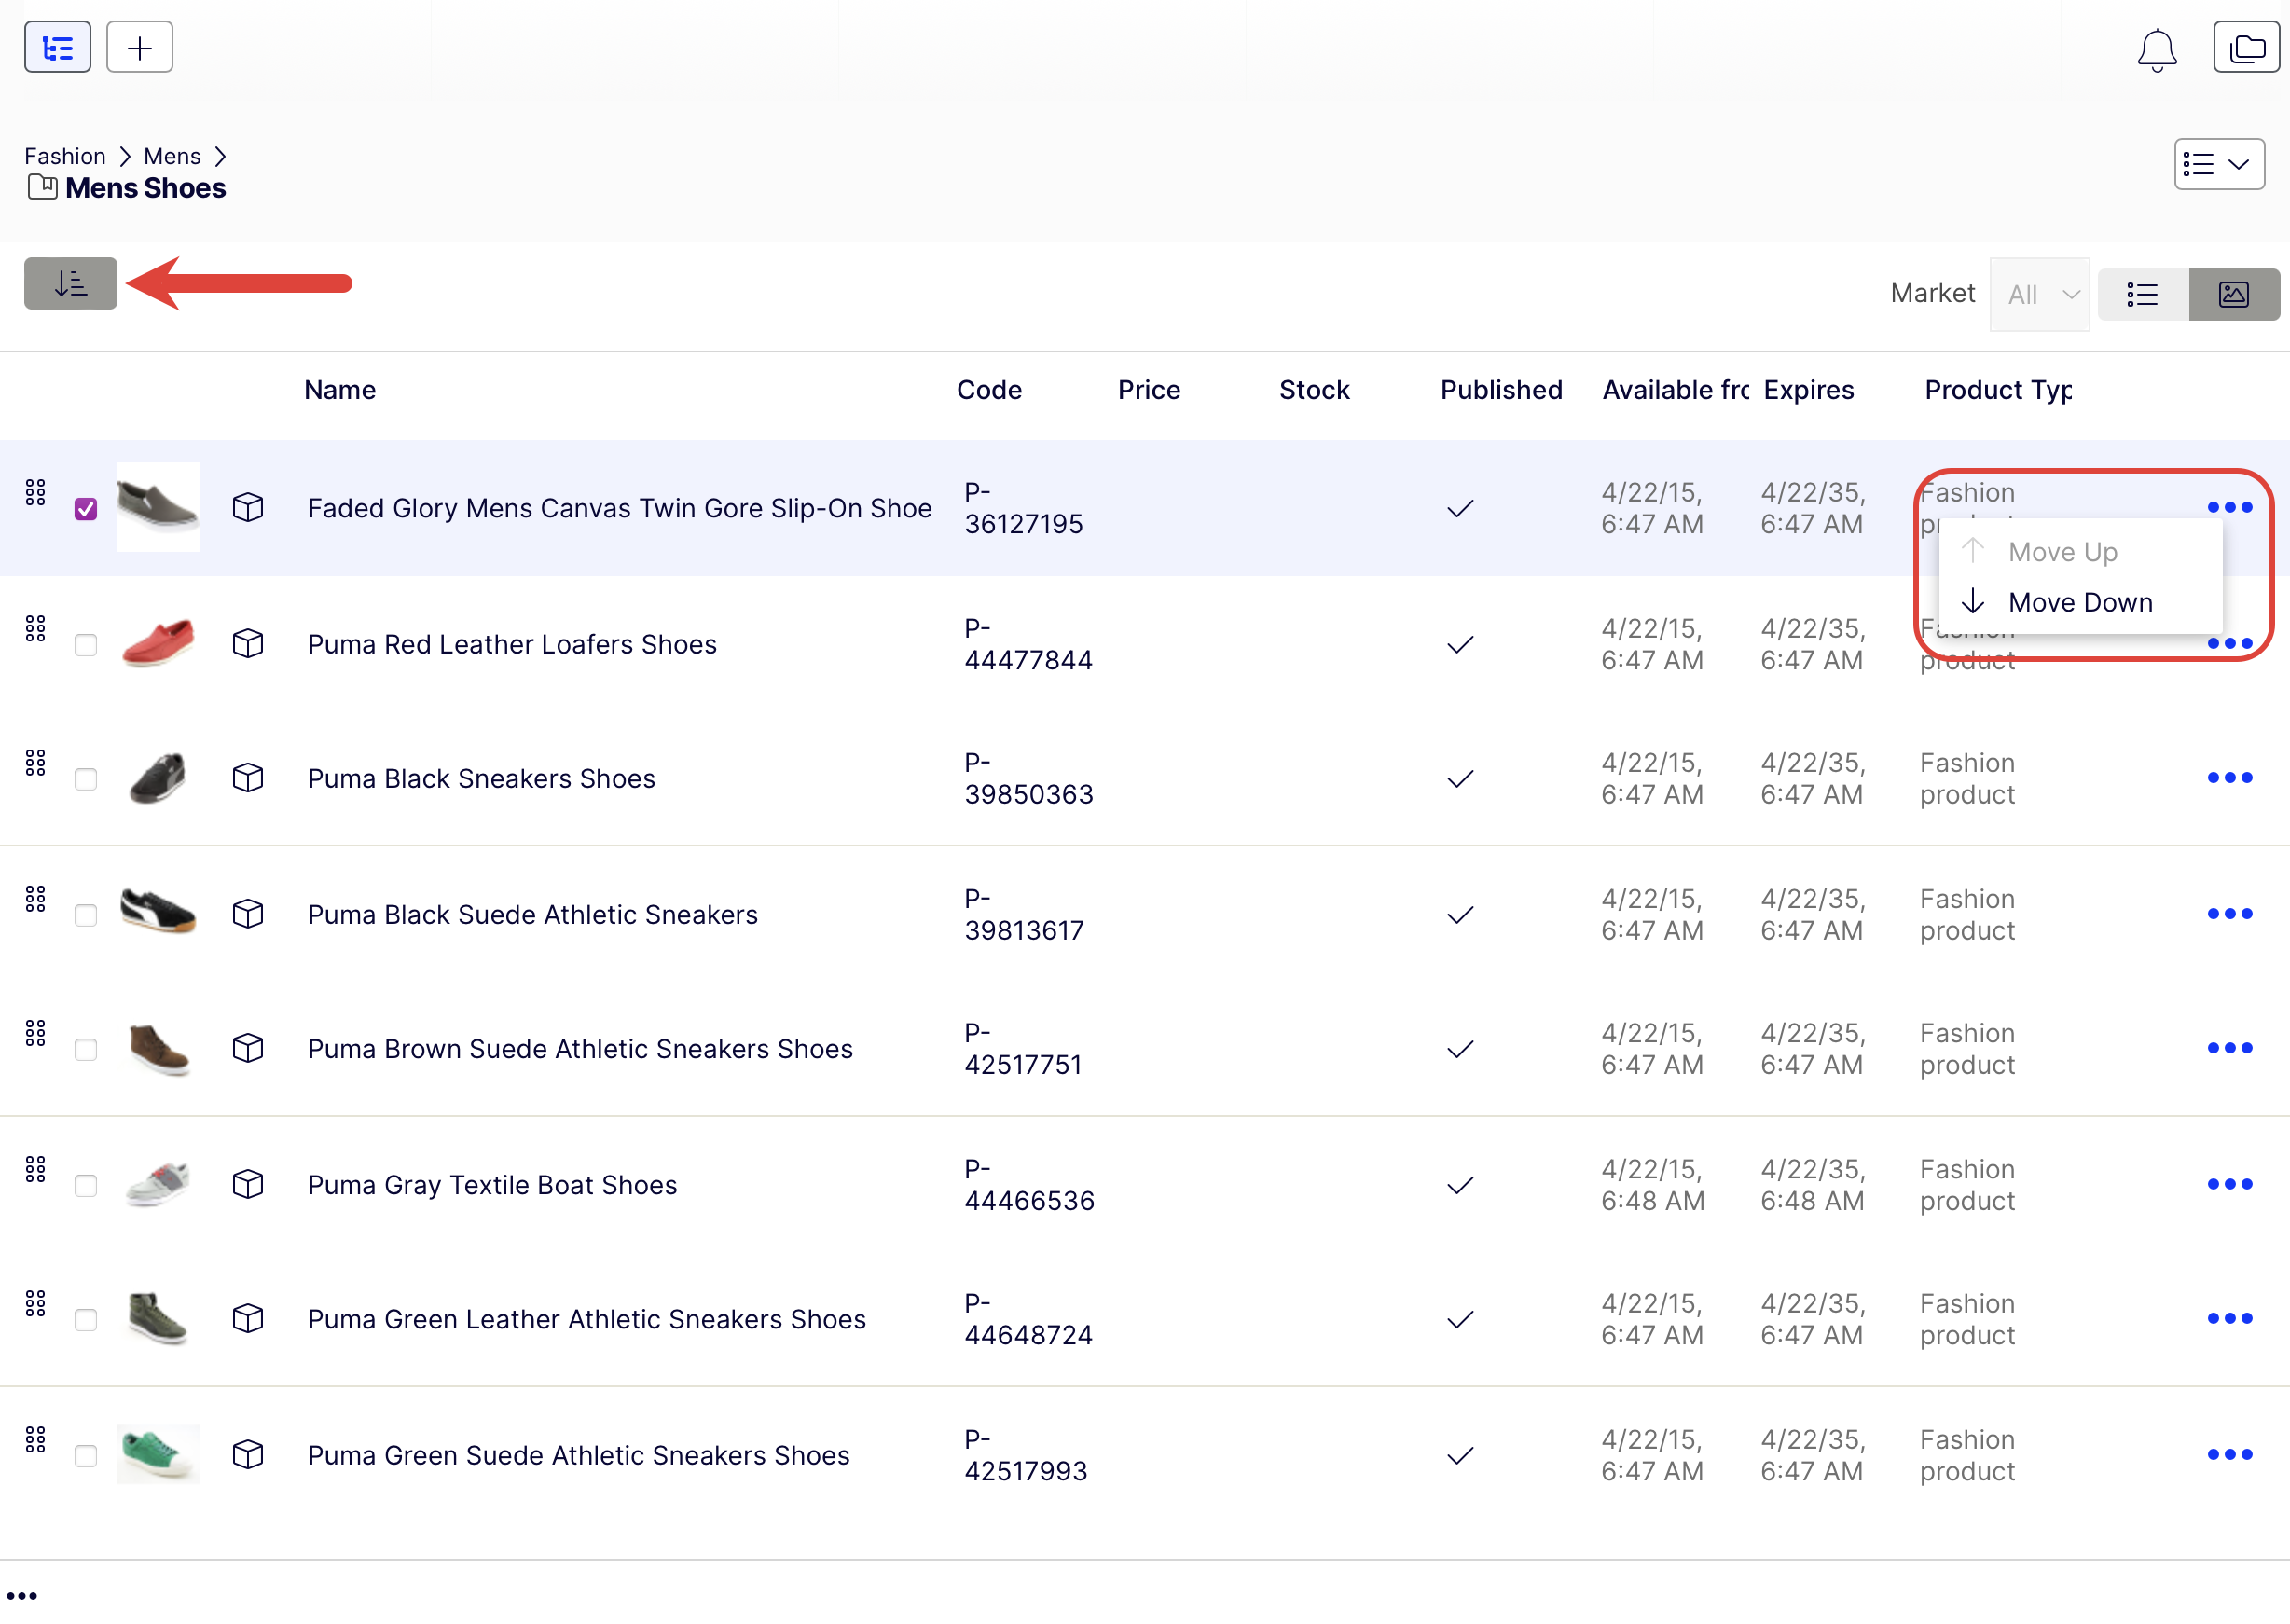
Task: Open more options for Puma Green Leather row
Action: pyautogui.click(x=2229, y=1317)
